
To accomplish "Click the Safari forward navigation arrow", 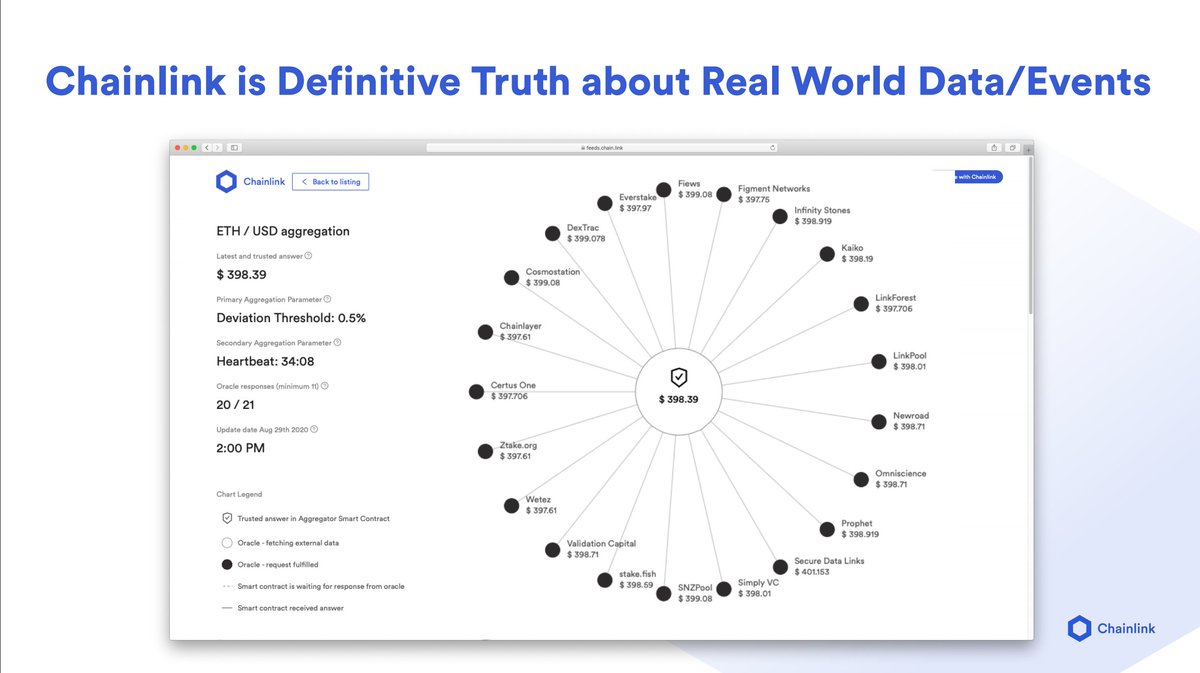I will pos(217,147).
